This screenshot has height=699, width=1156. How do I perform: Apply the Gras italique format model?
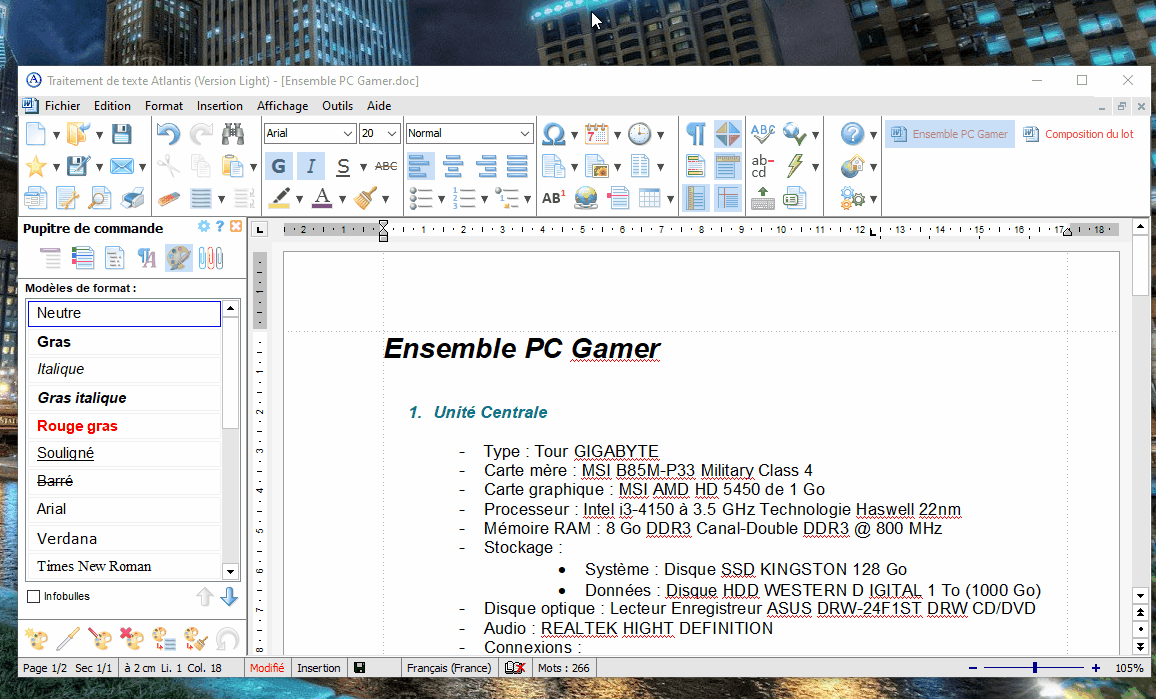tap(124, 398)
